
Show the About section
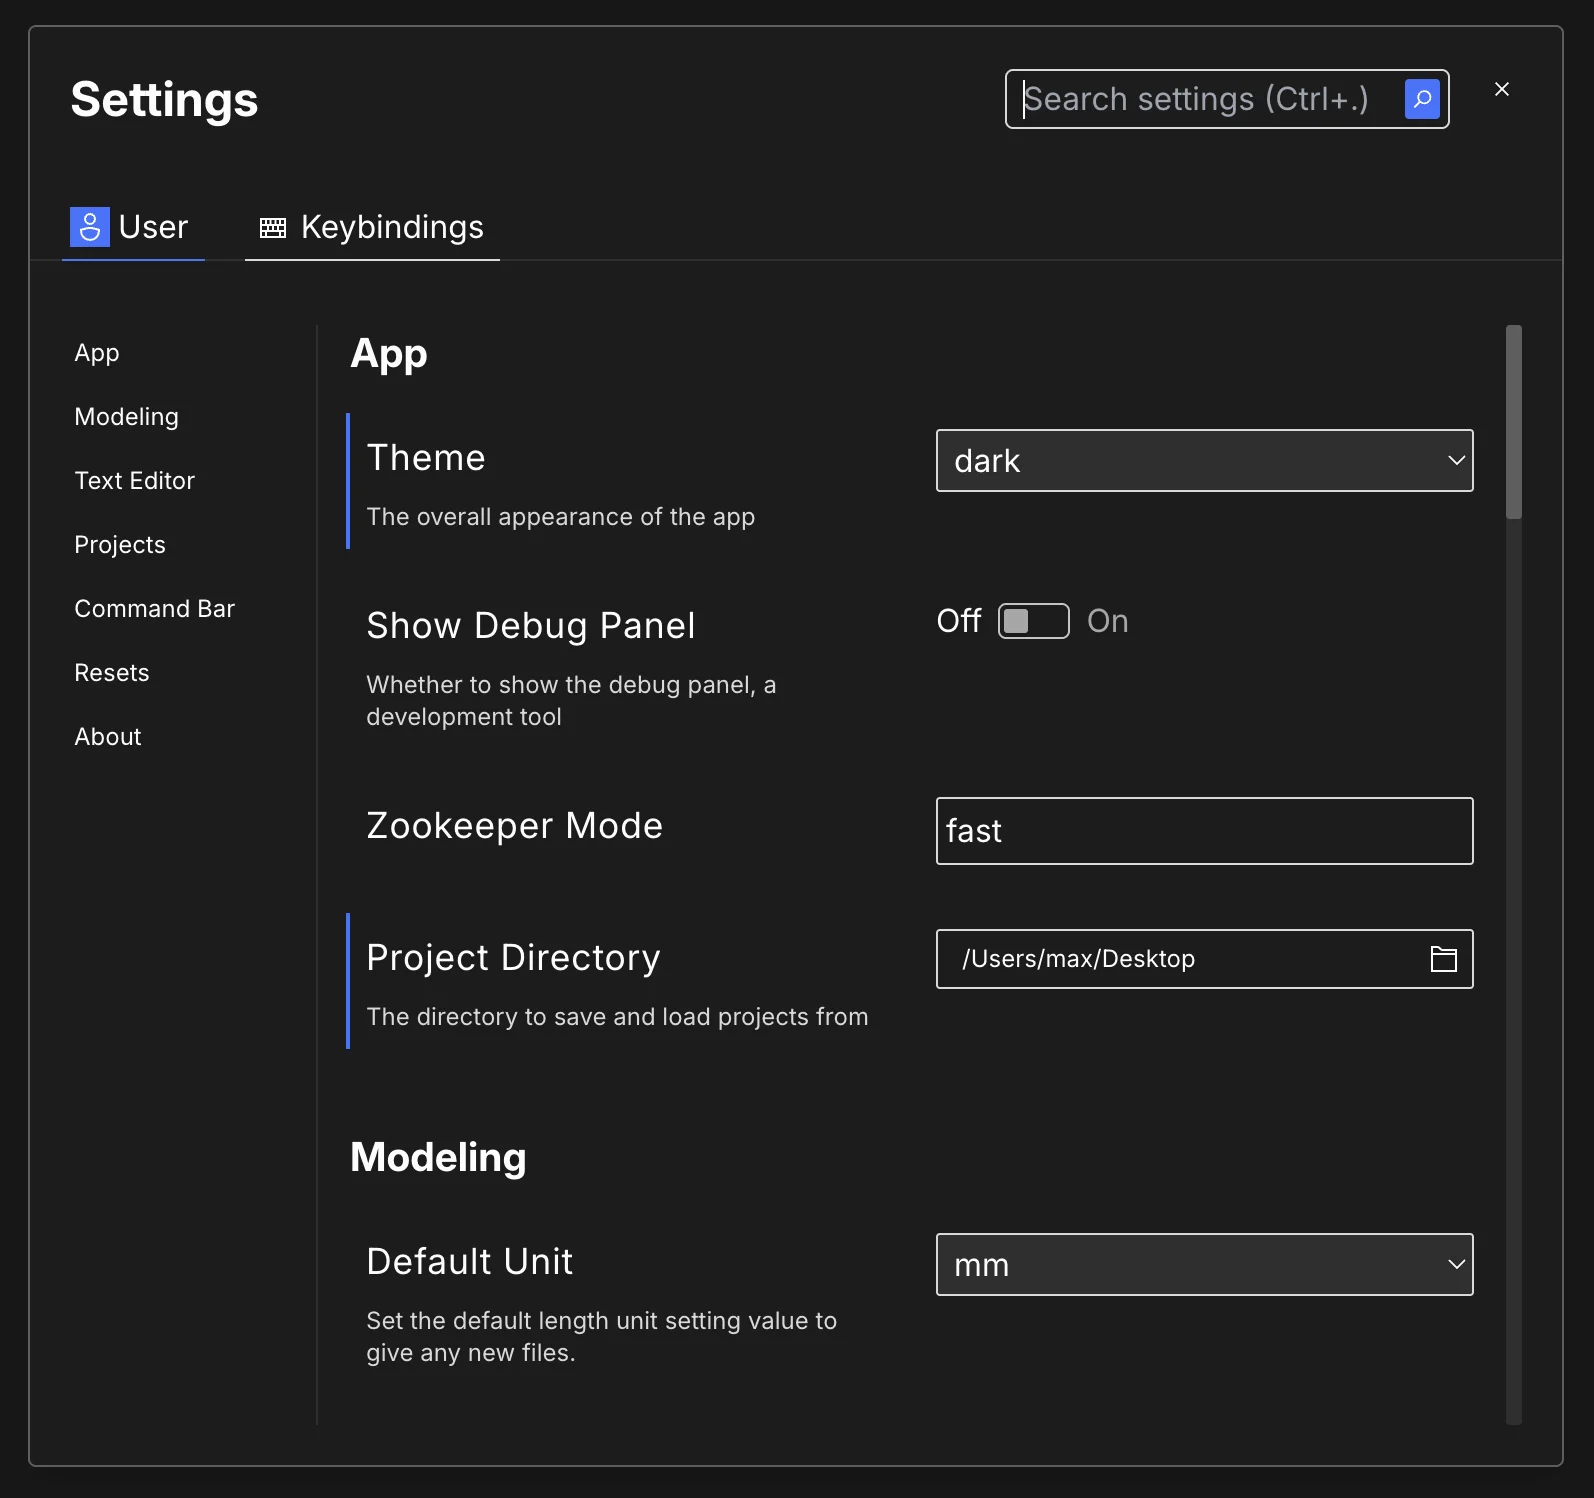coord(108,737)
